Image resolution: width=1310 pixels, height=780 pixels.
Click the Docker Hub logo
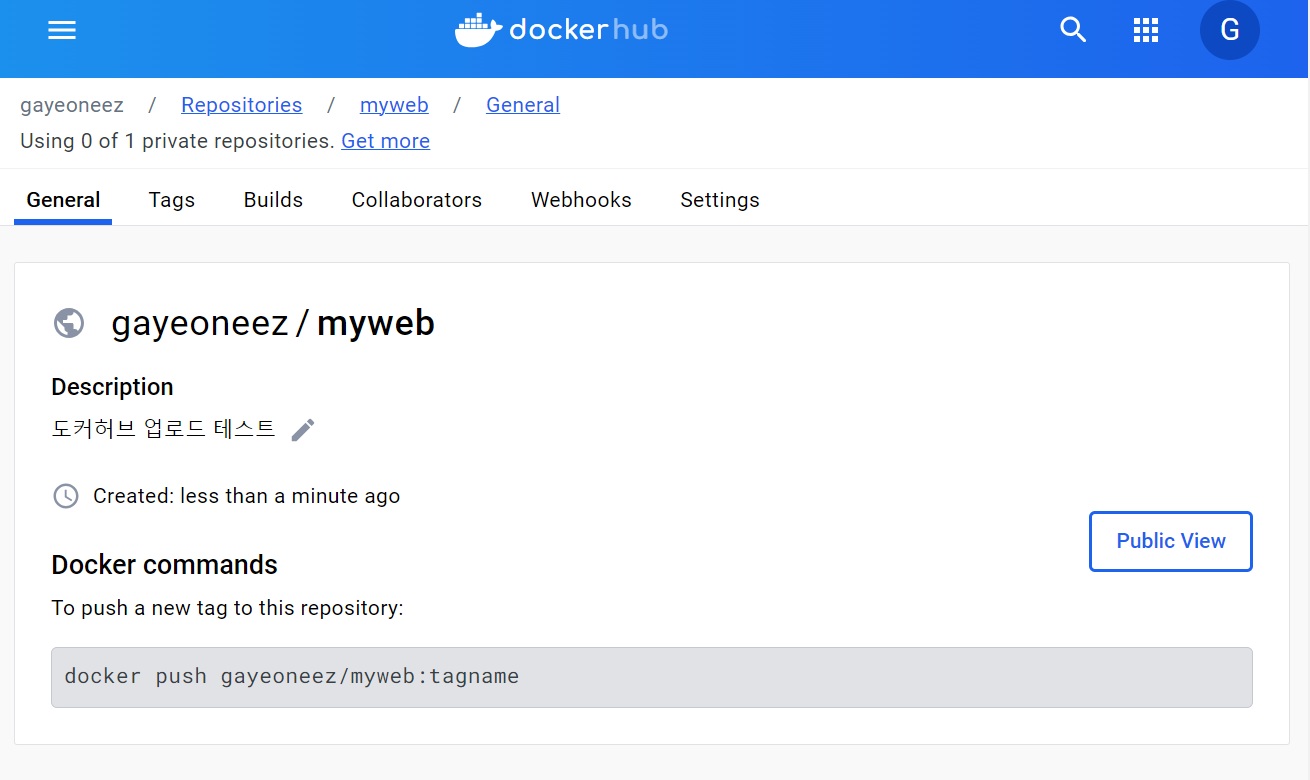[561, 30]
